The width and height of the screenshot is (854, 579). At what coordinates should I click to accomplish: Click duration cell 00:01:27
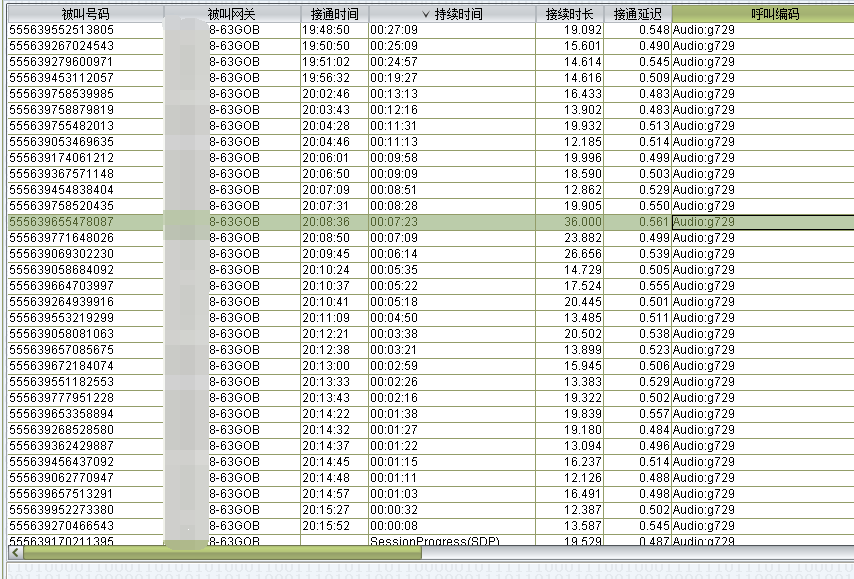click(x=394, y=430)
